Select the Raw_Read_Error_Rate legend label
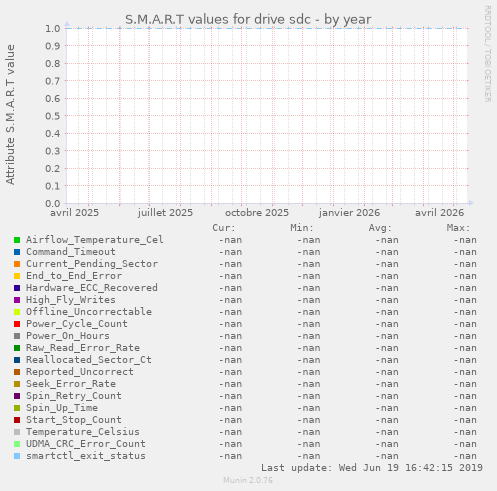 [83, 348]
